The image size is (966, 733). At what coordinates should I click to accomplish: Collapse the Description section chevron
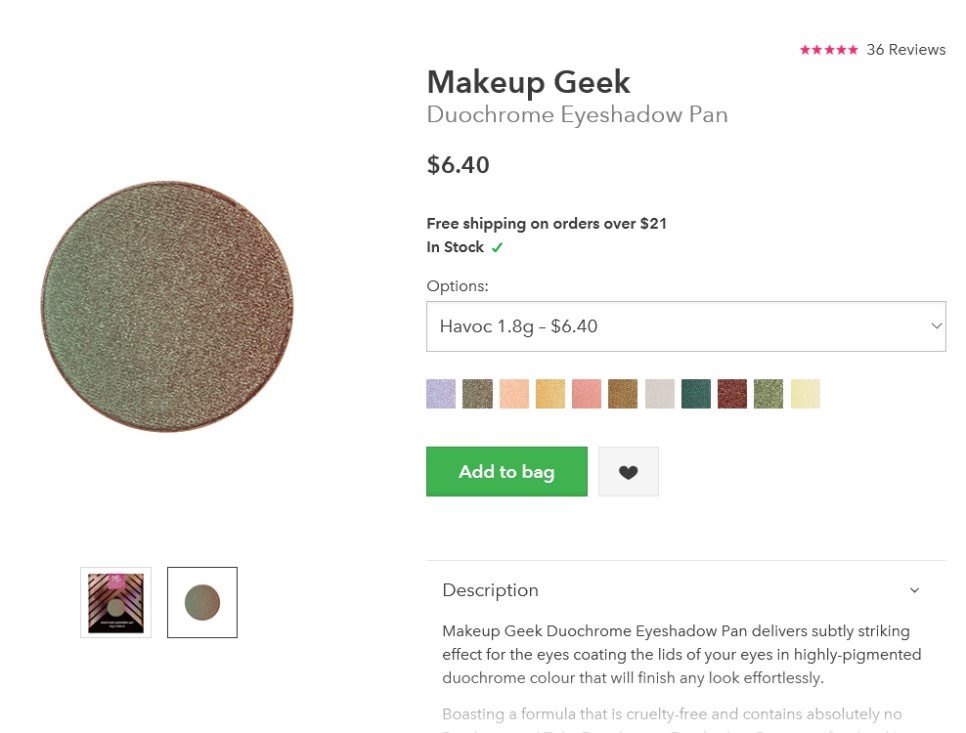[914, 590]
